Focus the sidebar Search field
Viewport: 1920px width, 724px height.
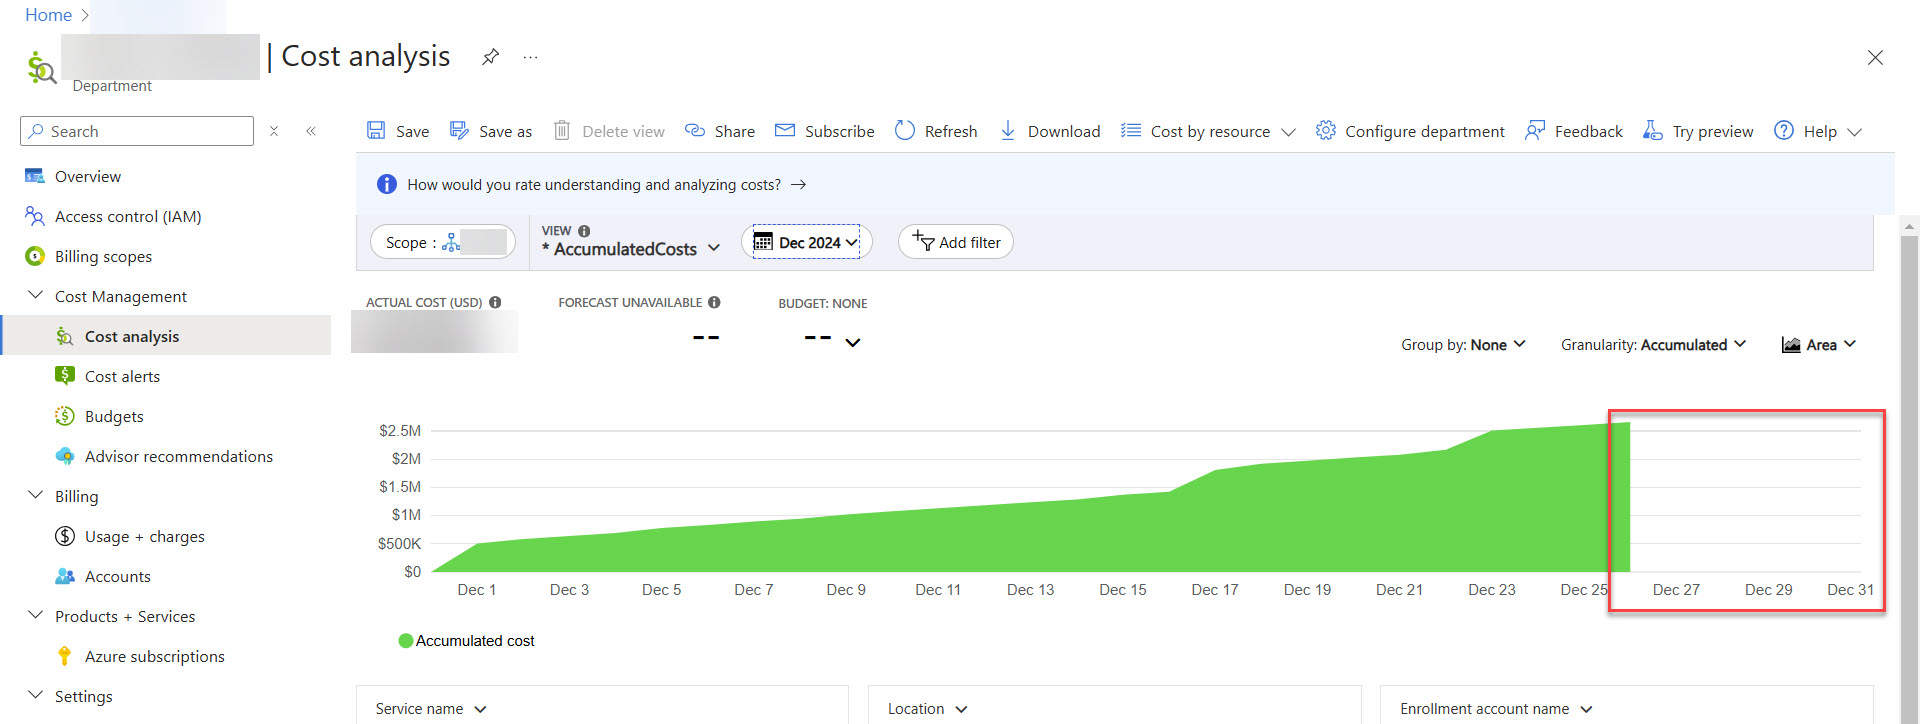click(x=137, y=131)
